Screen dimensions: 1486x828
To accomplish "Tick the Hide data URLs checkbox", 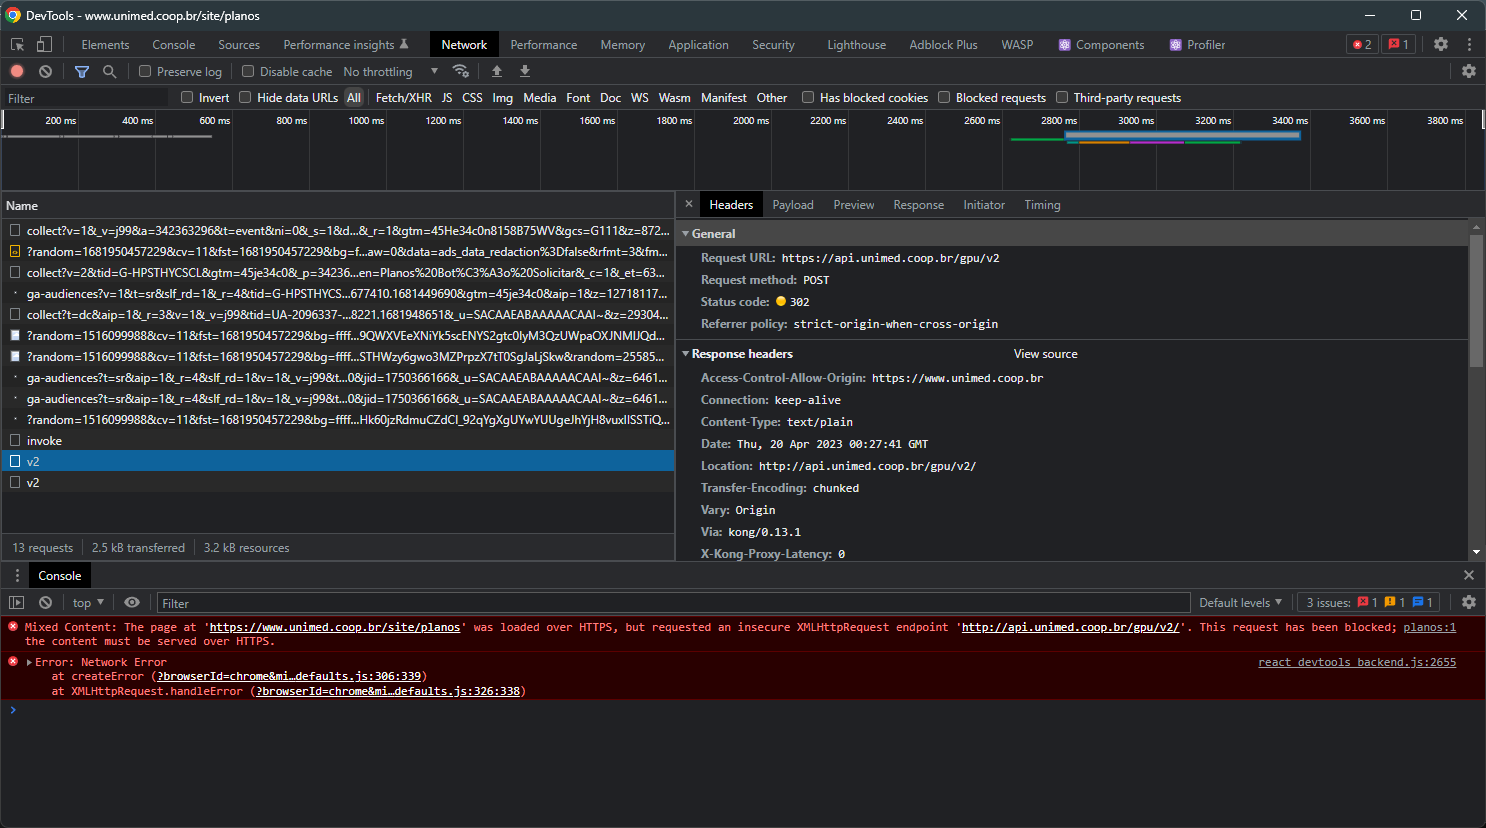I will pyautogui.click(x=245, y=97).
